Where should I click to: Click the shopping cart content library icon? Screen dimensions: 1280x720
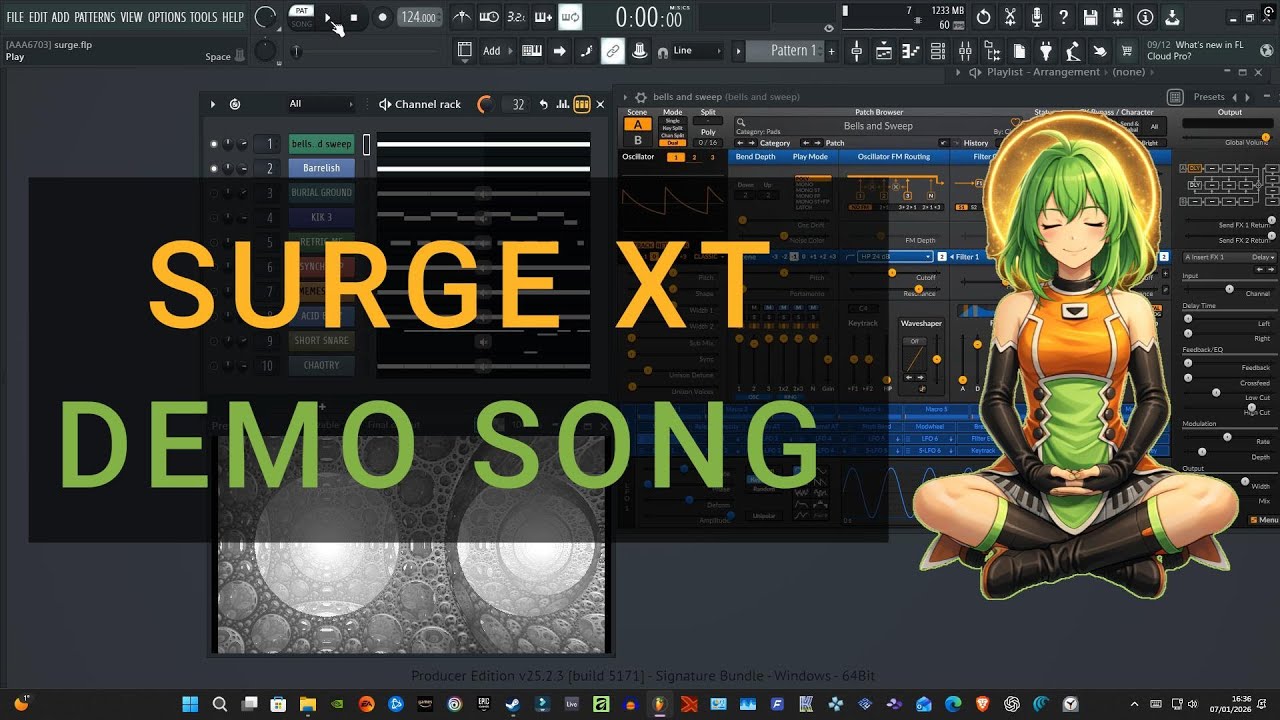(1127, 52)
